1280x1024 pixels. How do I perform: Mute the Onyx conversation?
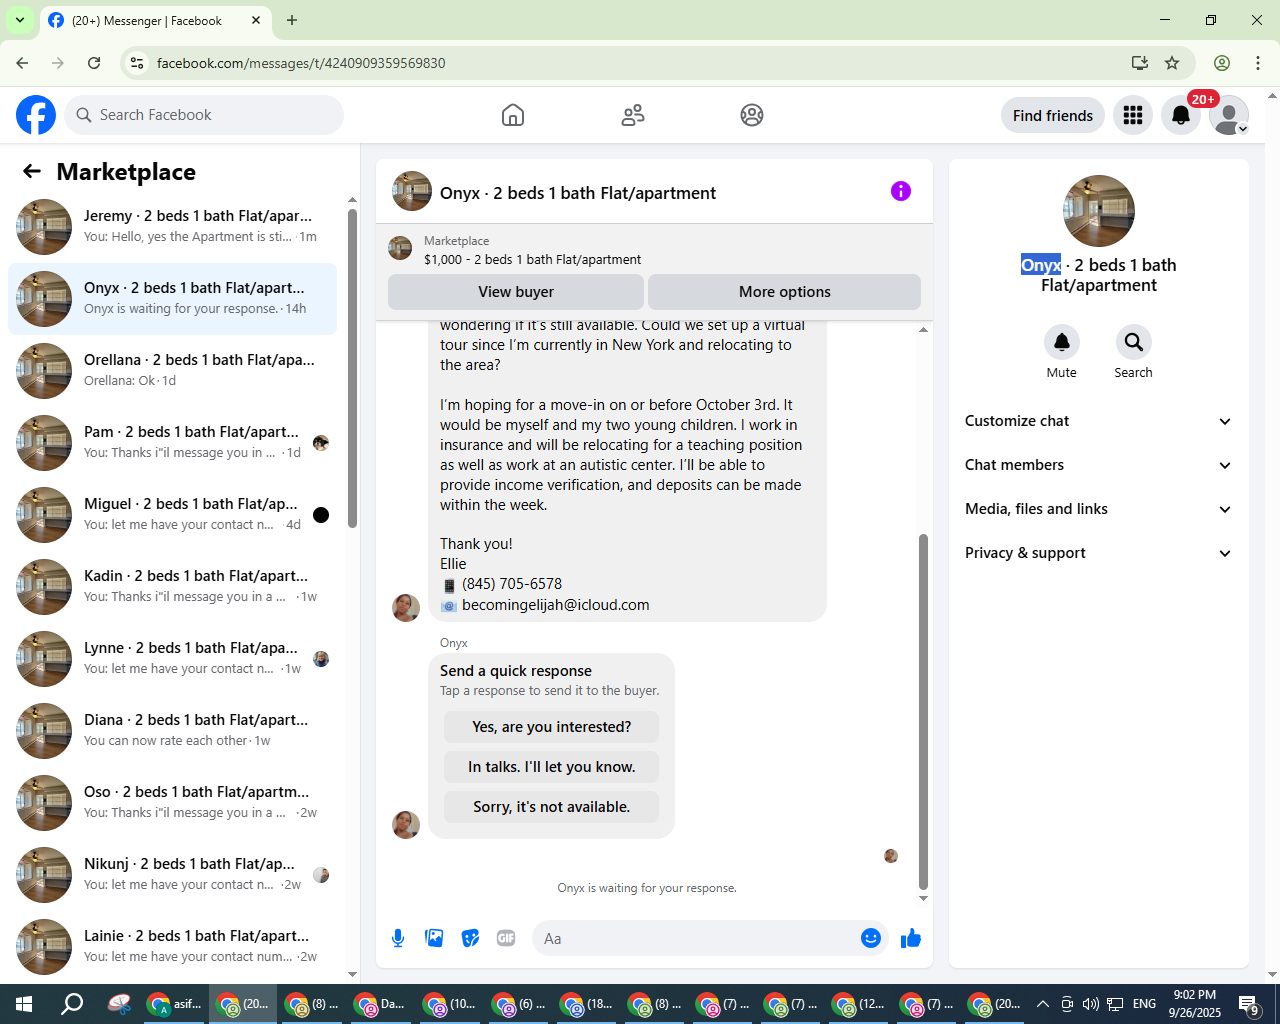pos(1062,342)
